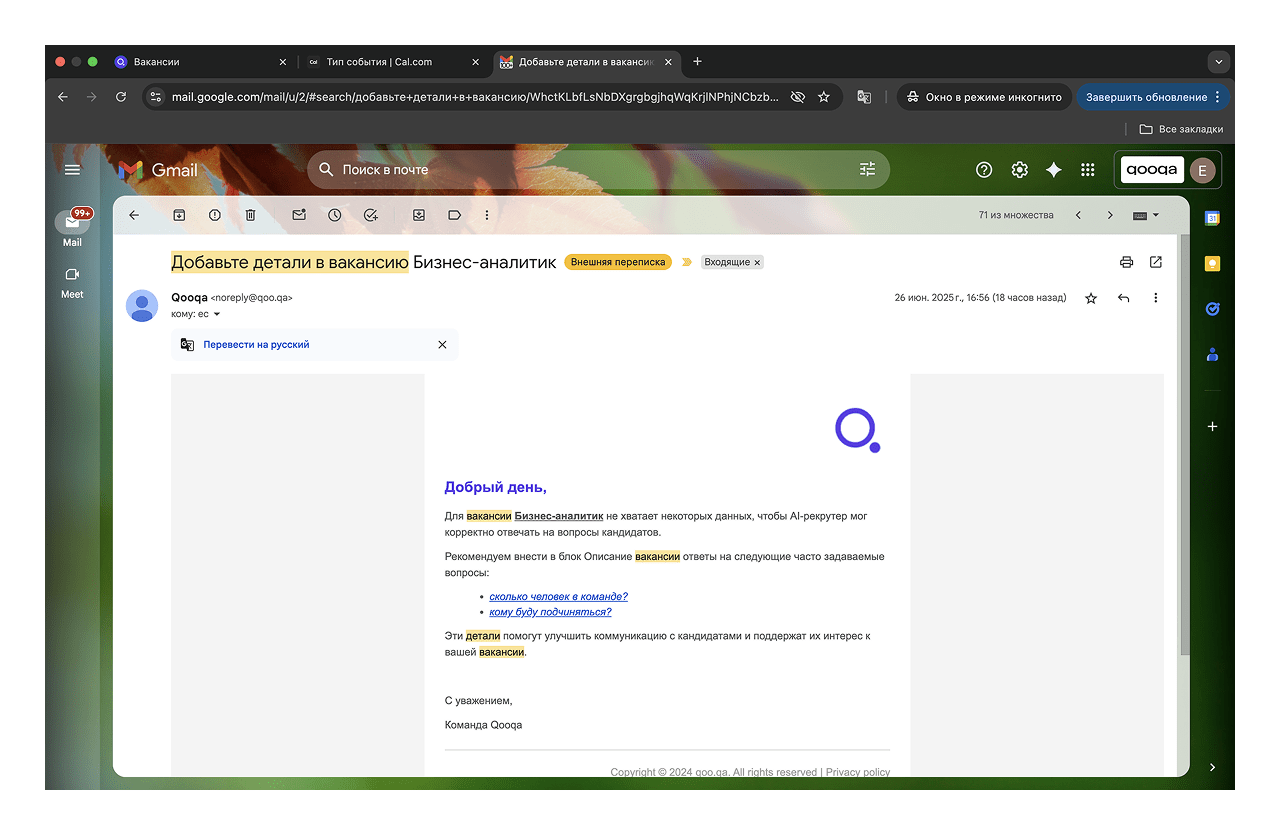The height and width of the screenshot is (835, 1280).
Task: Reply to the Qooqa message
Action: point(1123,298)
